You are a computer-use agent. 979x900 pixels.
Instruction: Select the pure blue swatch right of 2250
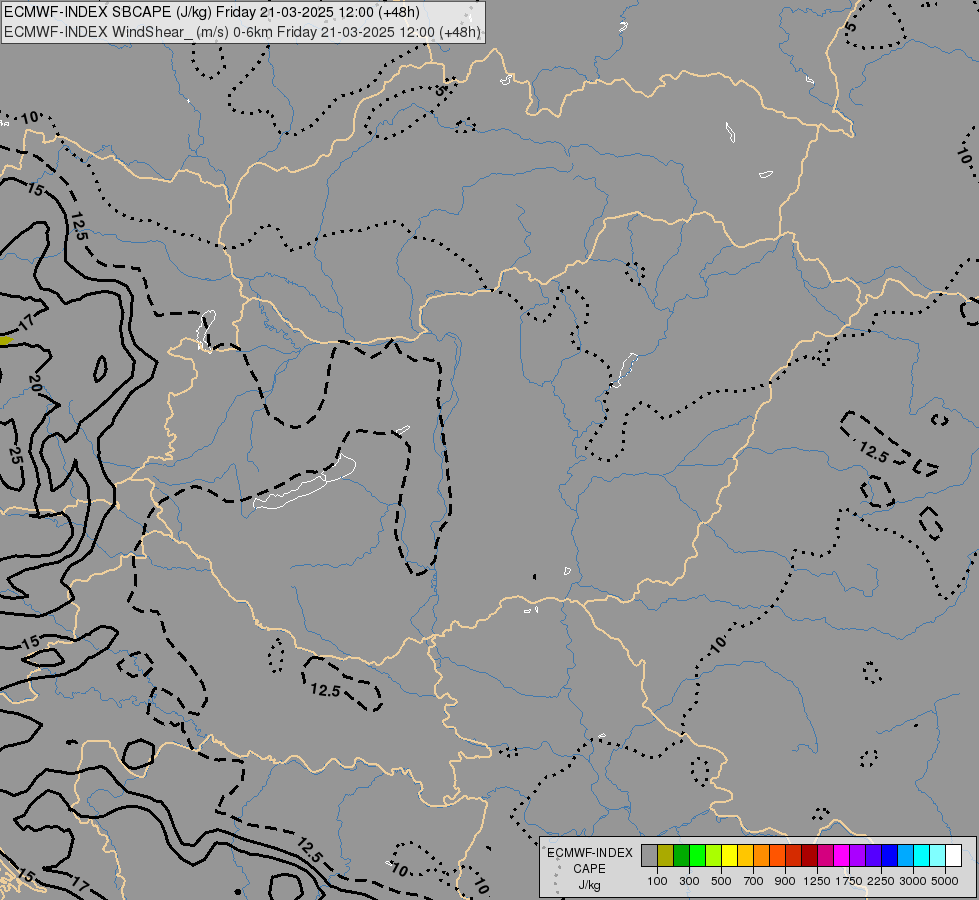889,856
